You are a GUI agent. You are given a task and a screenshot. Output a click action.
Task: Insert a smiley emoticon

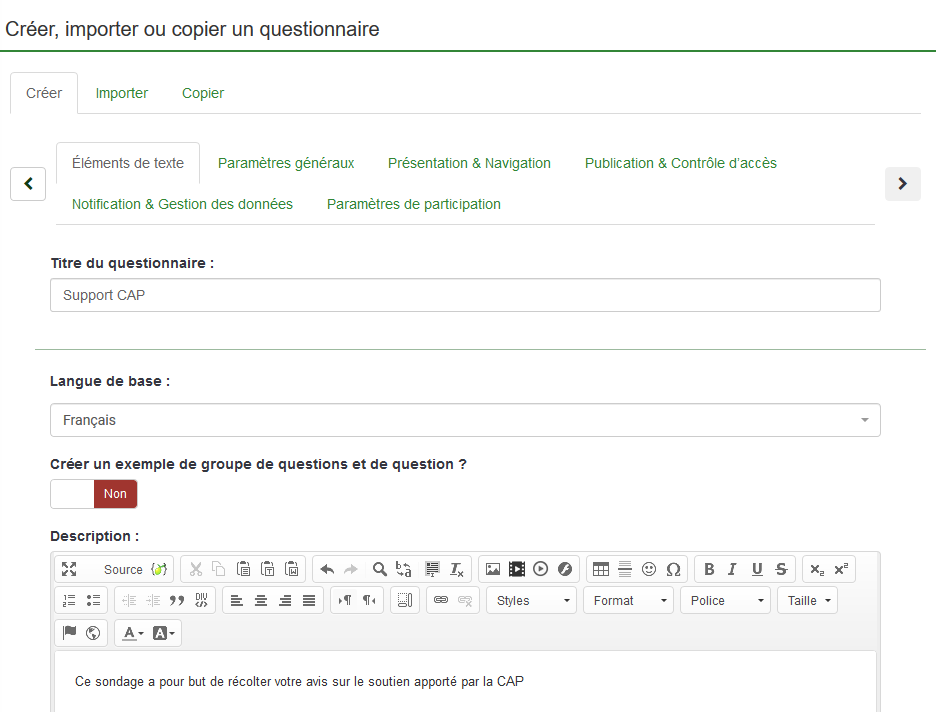coord(649,569)
